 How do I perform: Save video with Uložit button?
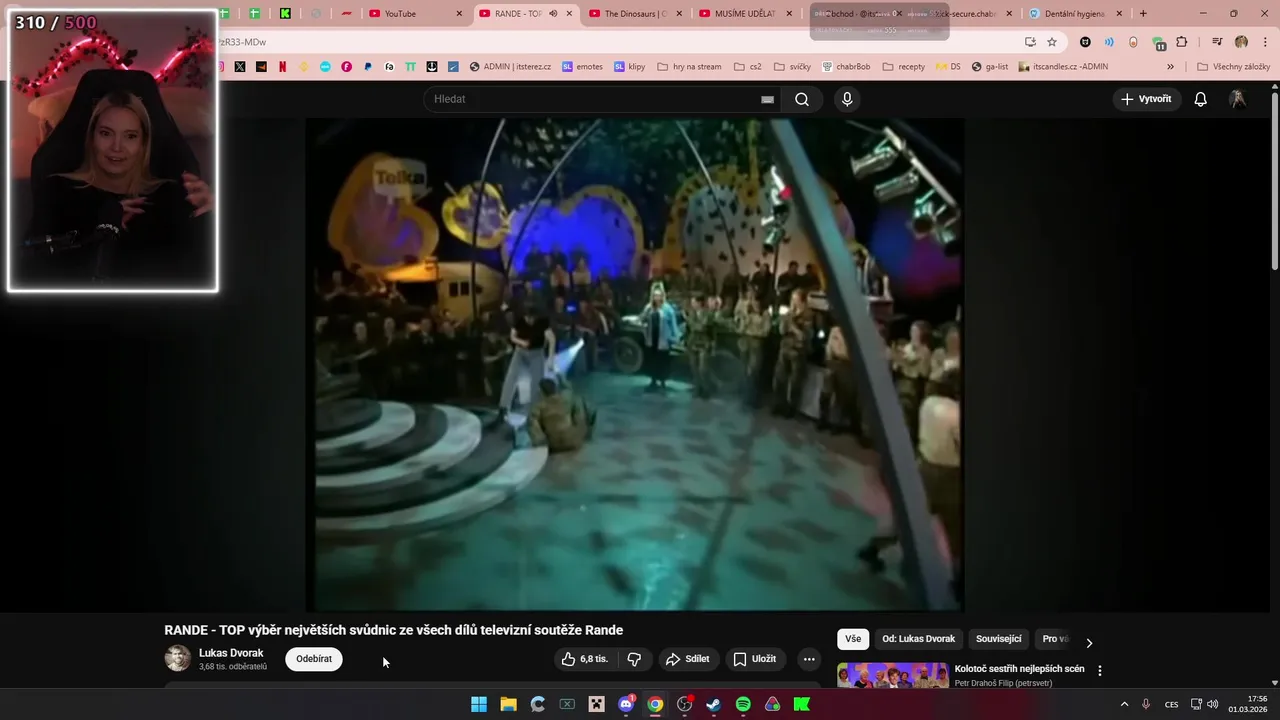tap(755, 659)
